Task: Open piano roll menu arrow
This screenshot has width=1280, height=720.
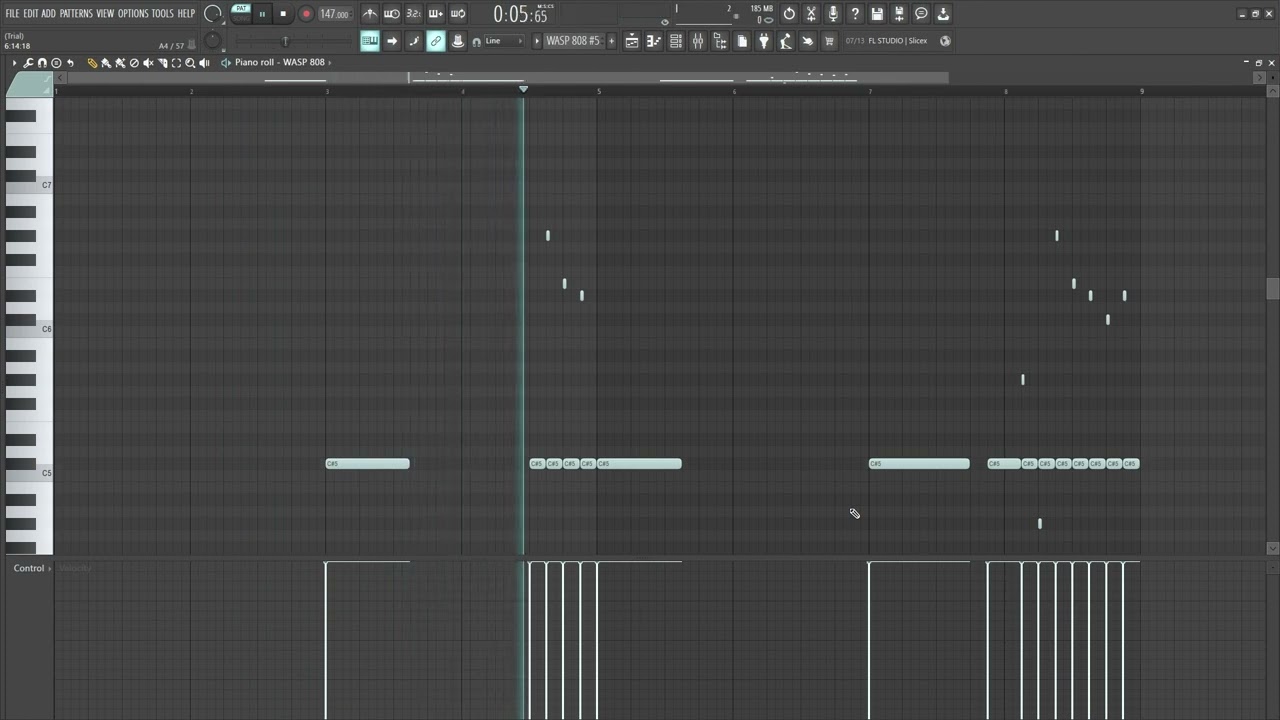Action: click(x=14, y=63)
